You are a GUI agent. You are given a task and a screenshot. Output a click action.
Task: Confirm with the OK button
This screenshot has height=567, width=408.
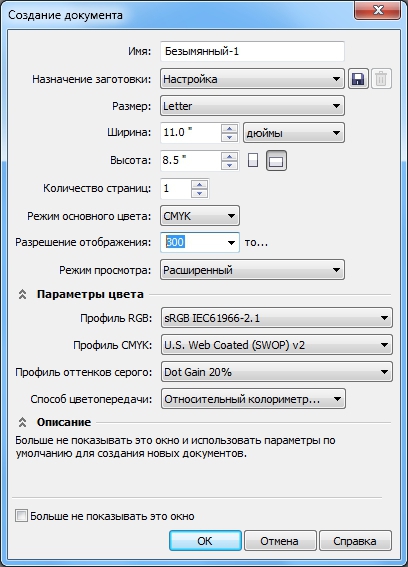point(205,541)
